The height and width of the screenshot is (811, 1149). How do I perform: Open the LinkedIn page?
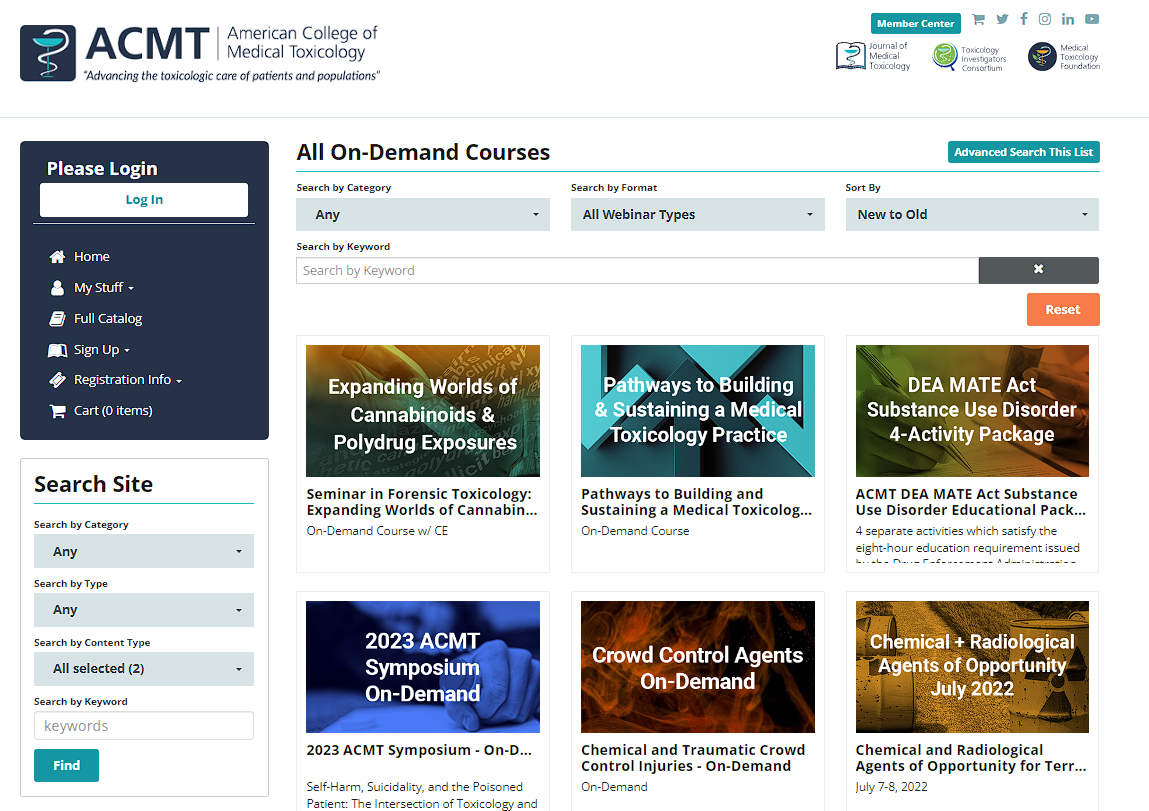1067,18
